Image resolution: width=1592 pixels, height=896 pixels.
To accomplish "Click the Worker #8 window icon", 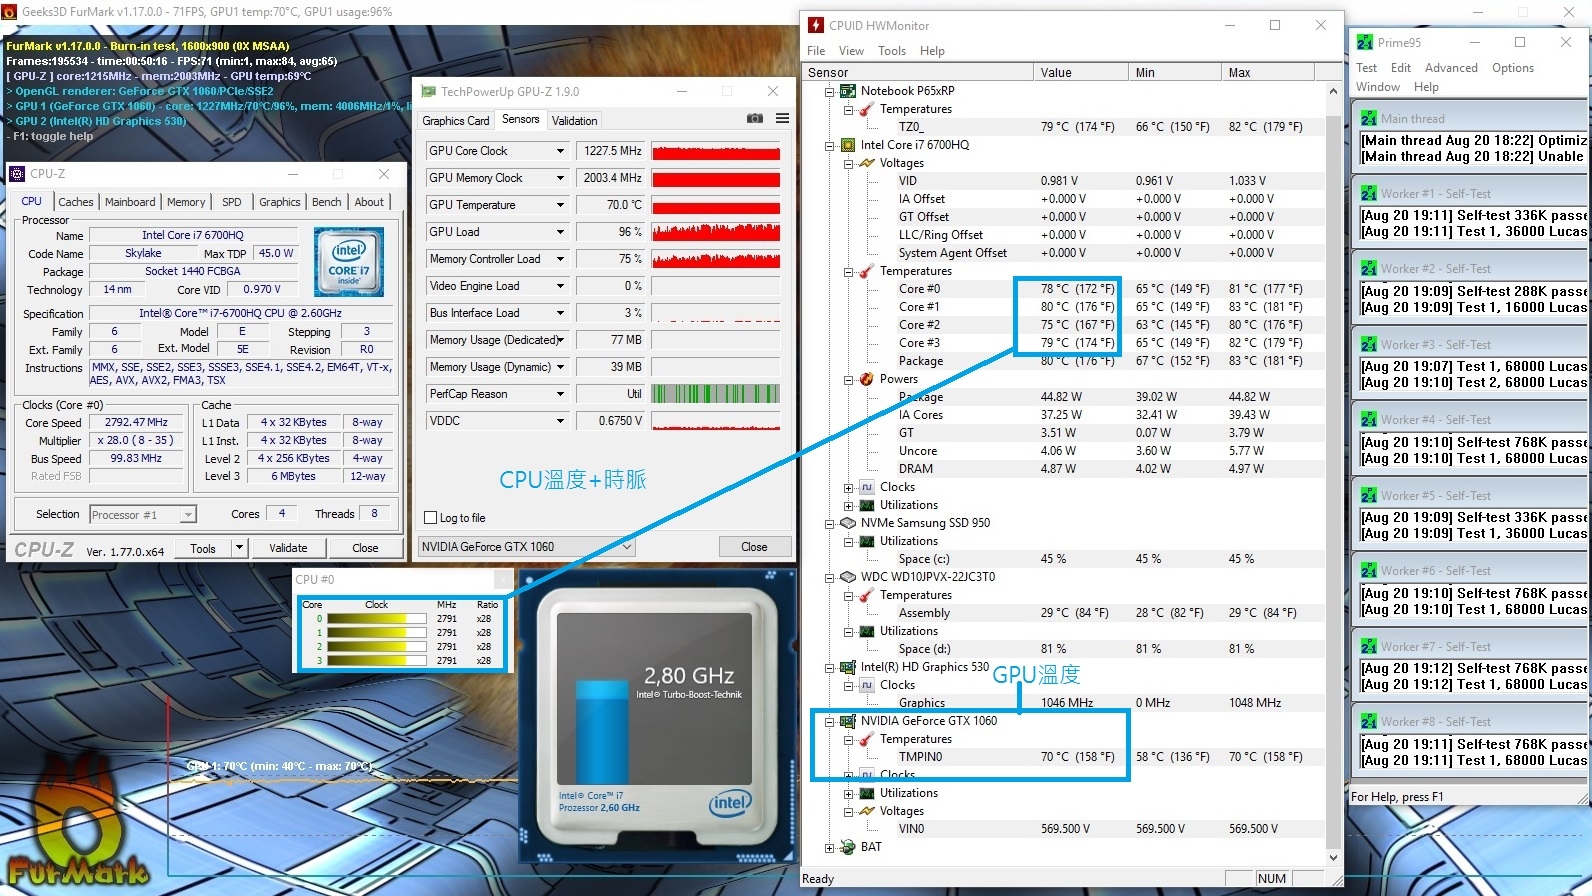I will pyautogui.click(x=1369, y=722).
